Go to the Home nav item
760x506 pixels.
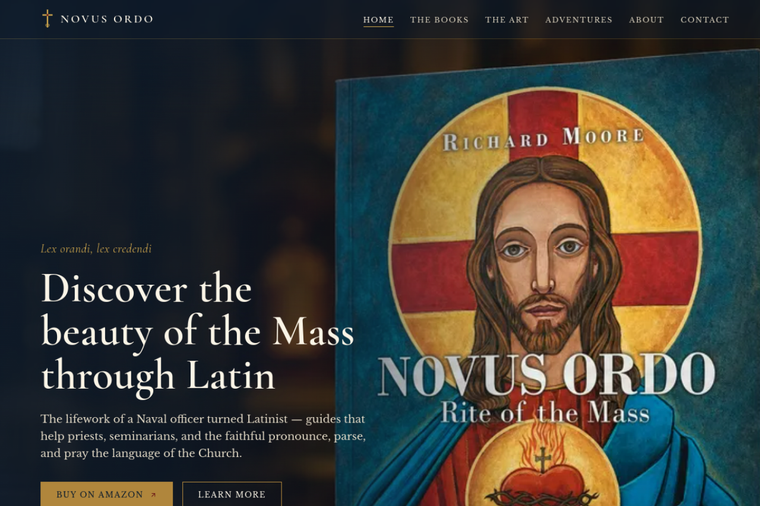click(379, 20)
